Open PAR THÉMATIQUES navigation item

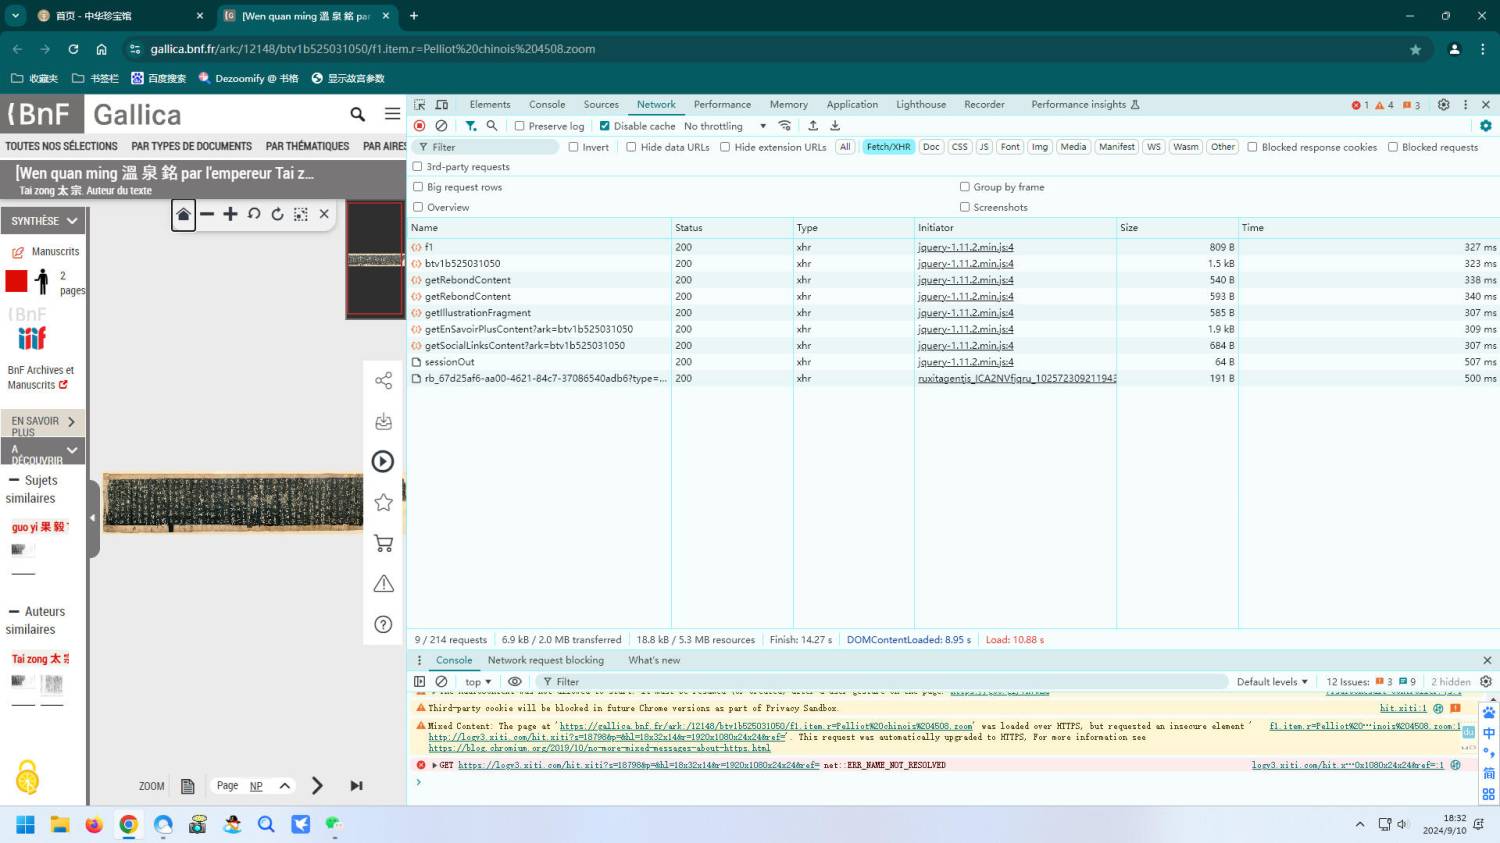pos(307,146)
